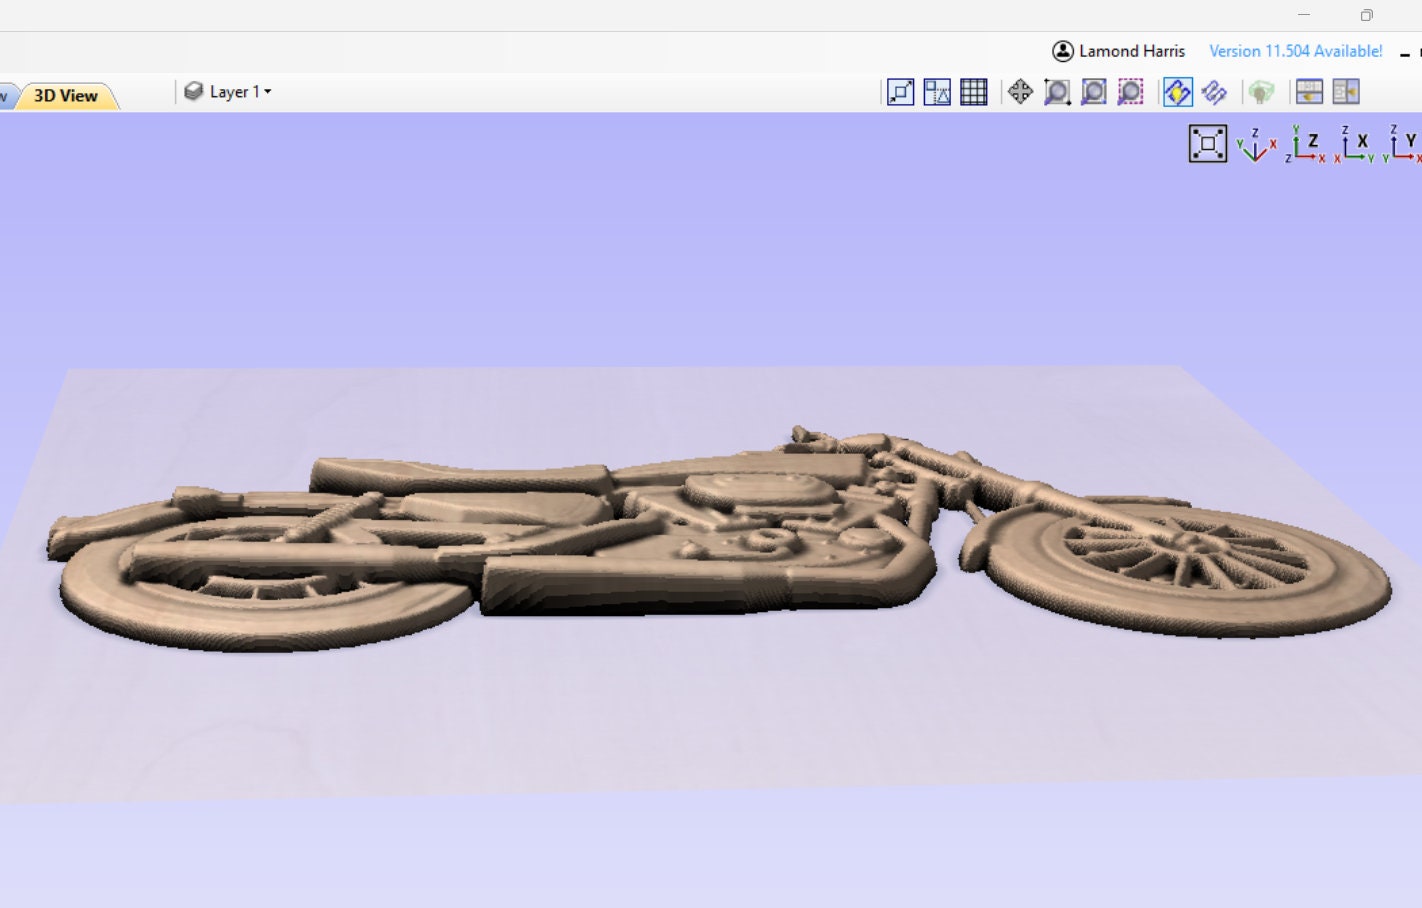Activate the Zoom tool

1057,91
